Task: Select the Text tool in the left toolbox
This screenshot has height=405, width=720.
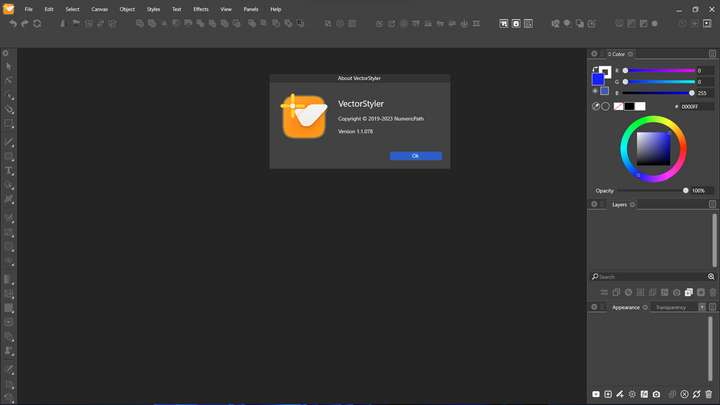Action: tap(9, 171)
